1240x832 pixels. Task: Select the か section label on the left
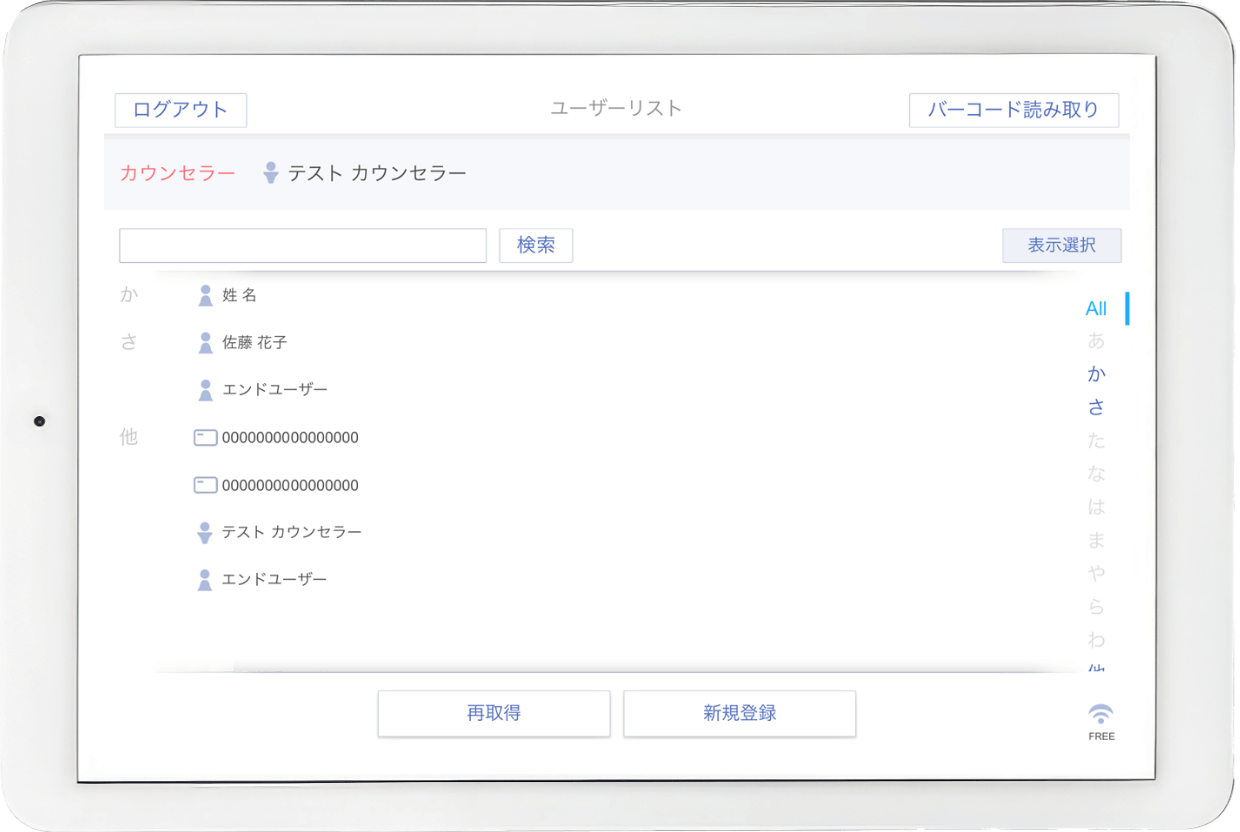(129, 294)
